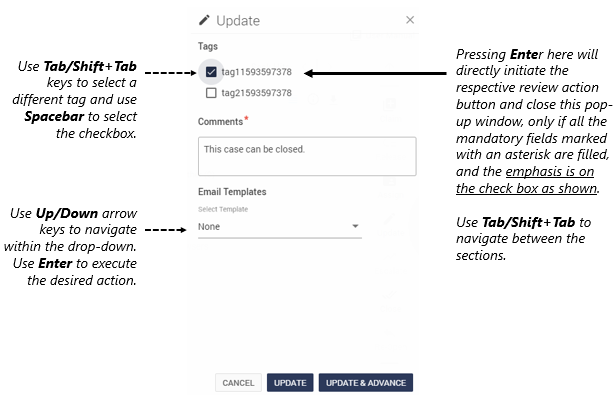
Task: Click the red asterisk next to Comments
Action: (x=246, y=118)
